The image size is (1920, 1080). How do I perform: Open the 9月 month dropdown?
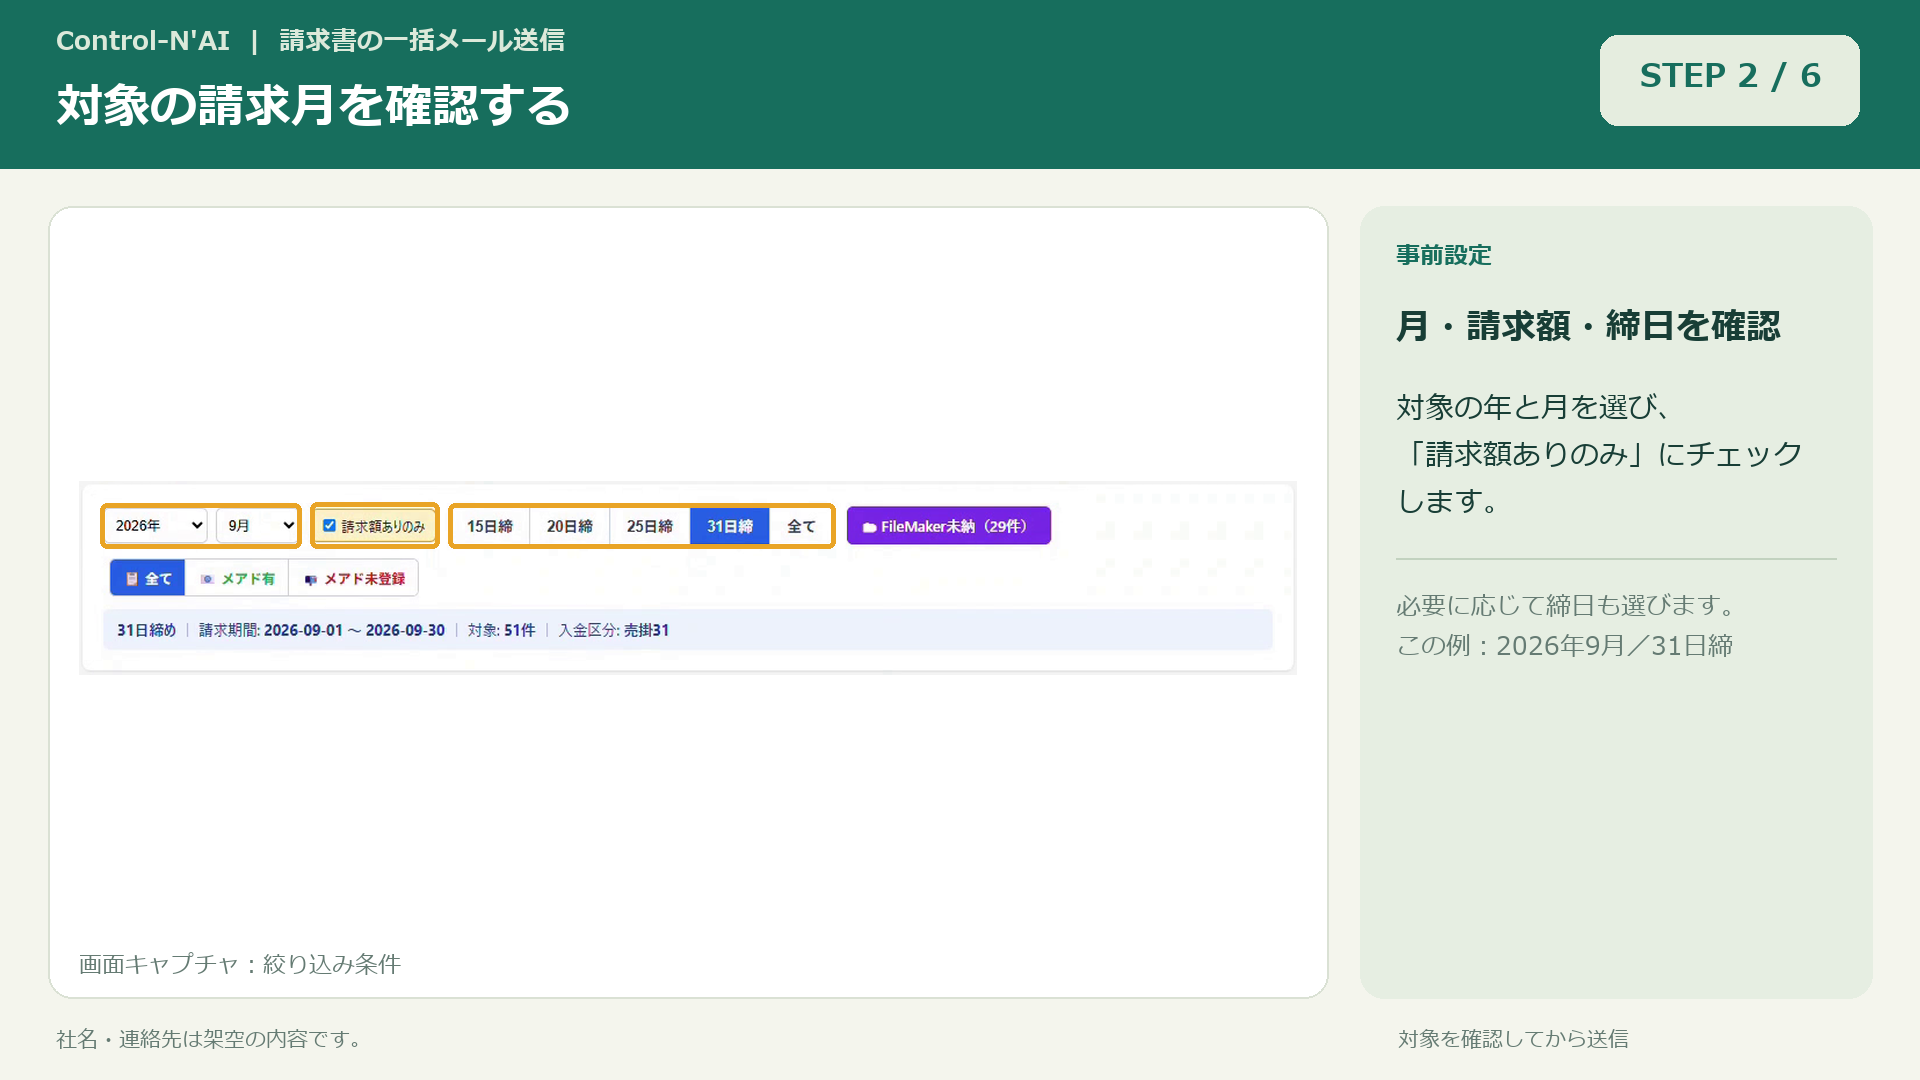[x=257, y=526]
